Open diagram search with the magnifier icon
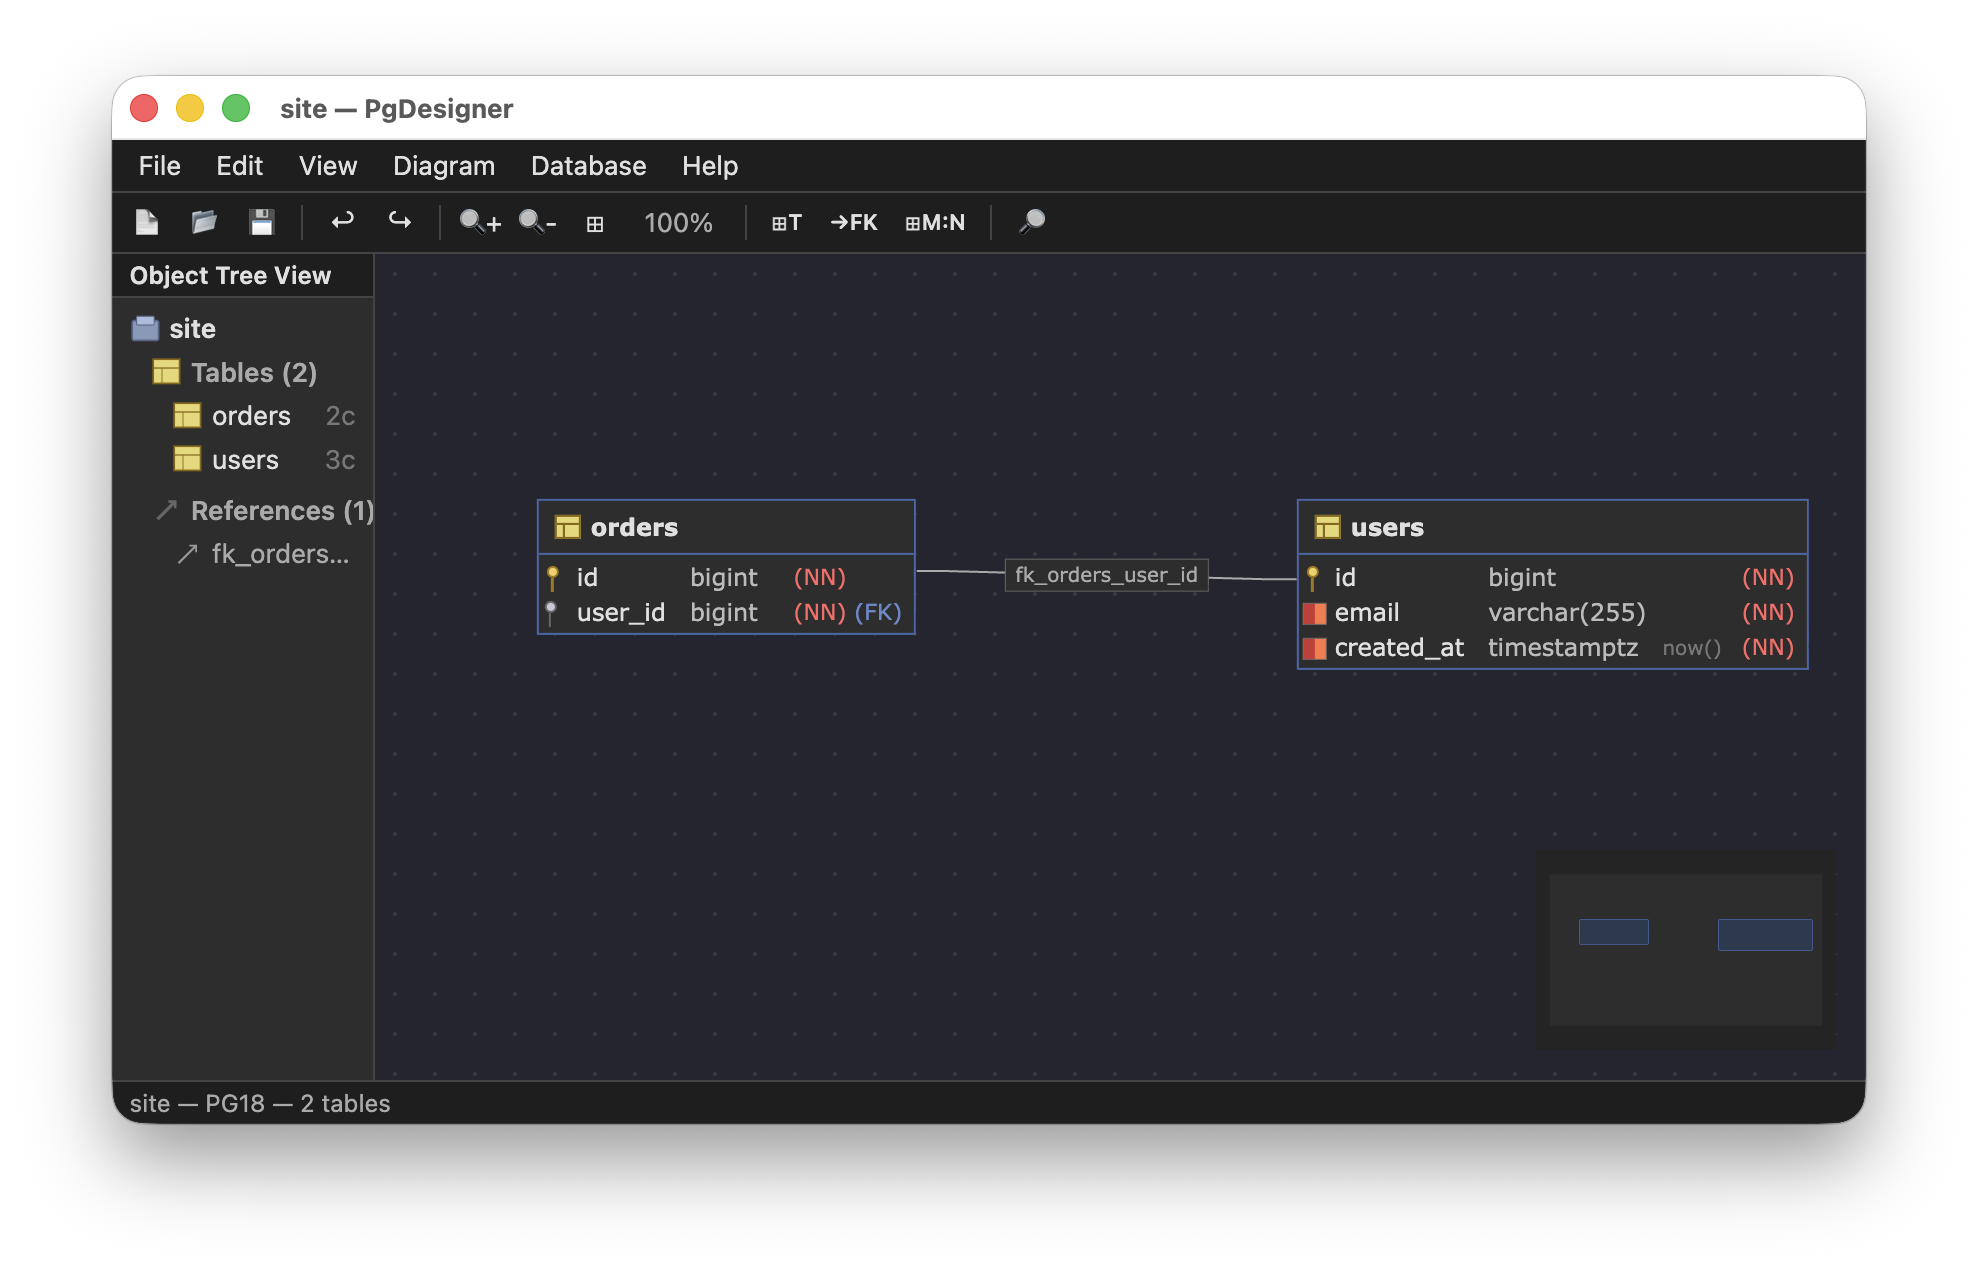1978x1272 pixels. pyautogui.click(x=1032, y=222)
